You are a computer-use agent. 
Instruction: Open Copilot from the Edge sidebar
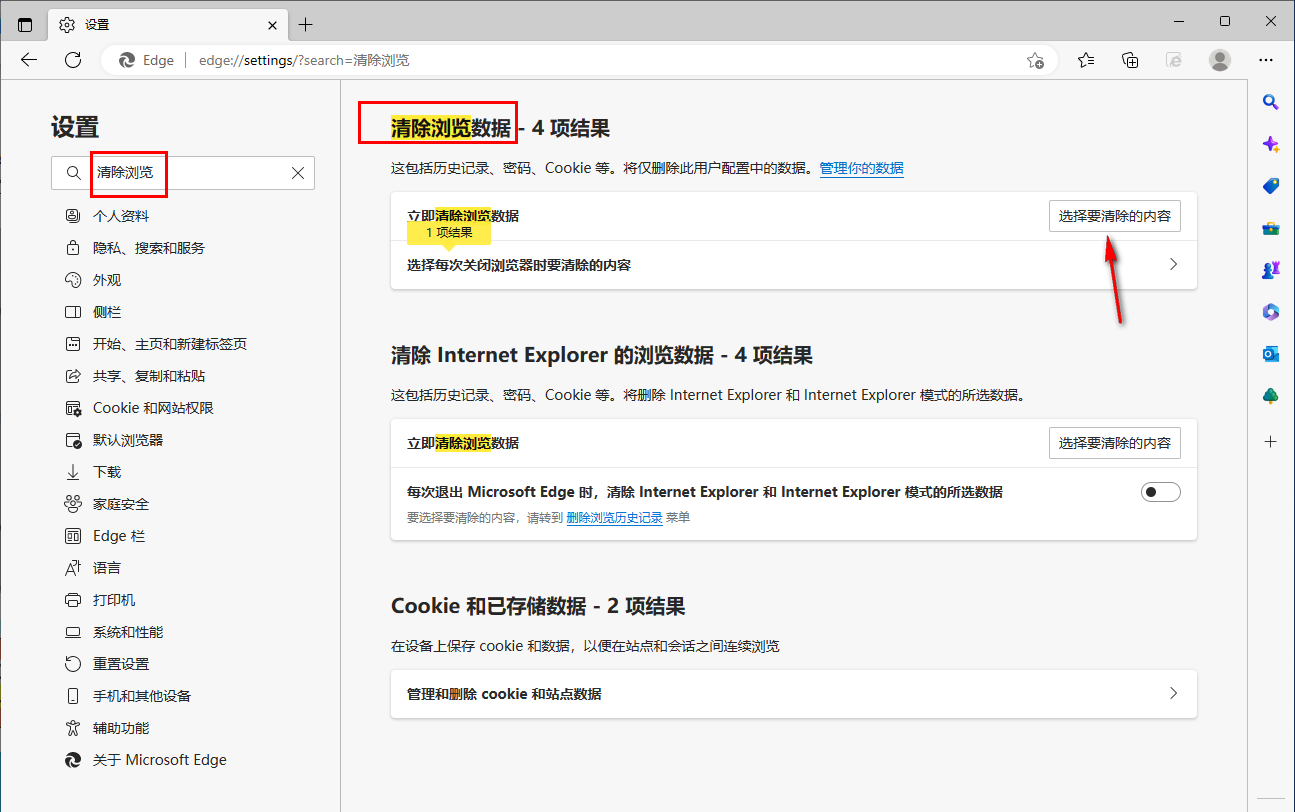pyautogui.click(x=1270, y=144)
